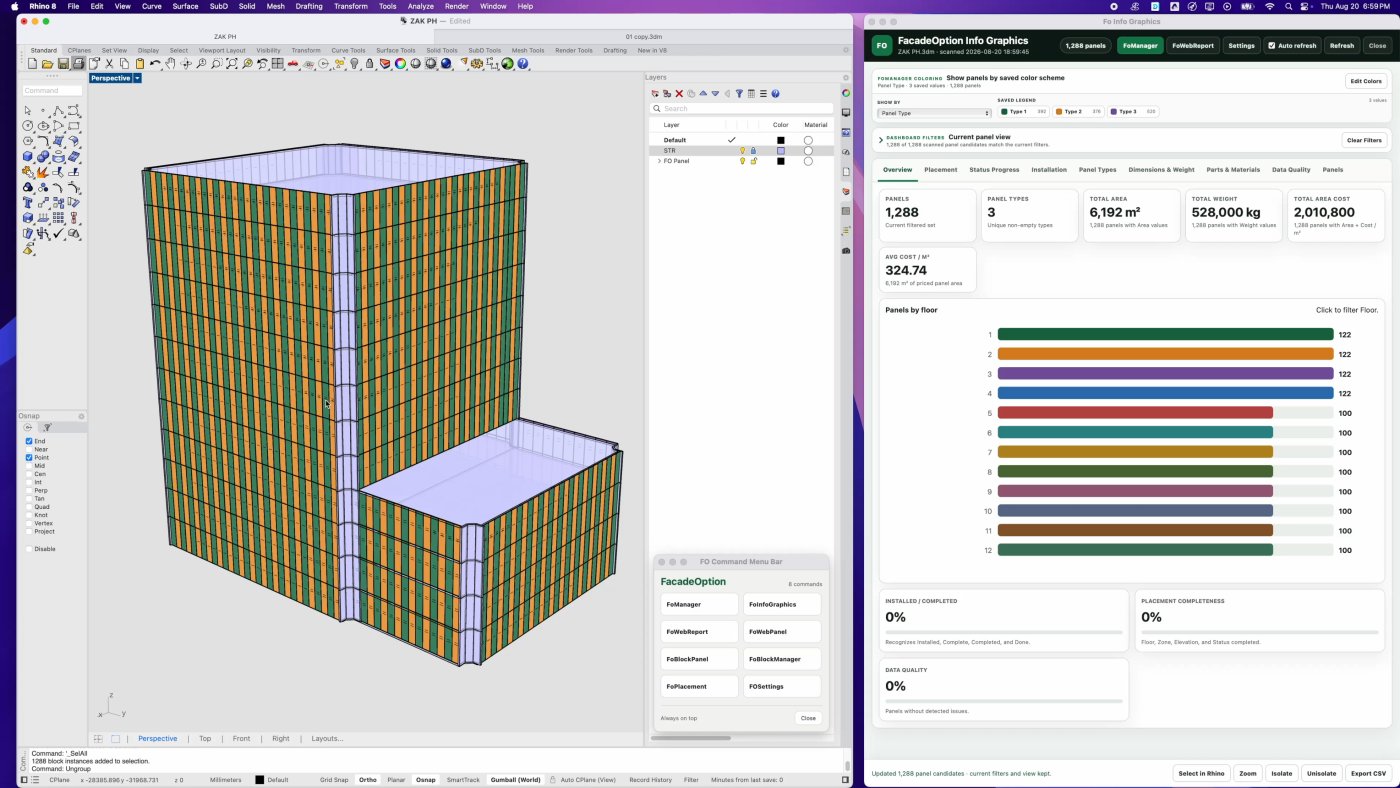Select the arrow pointer tool in left toolbox
The width and height of the screenshot is (1400, 788).
pyautogui.click(x=27, y=110)
